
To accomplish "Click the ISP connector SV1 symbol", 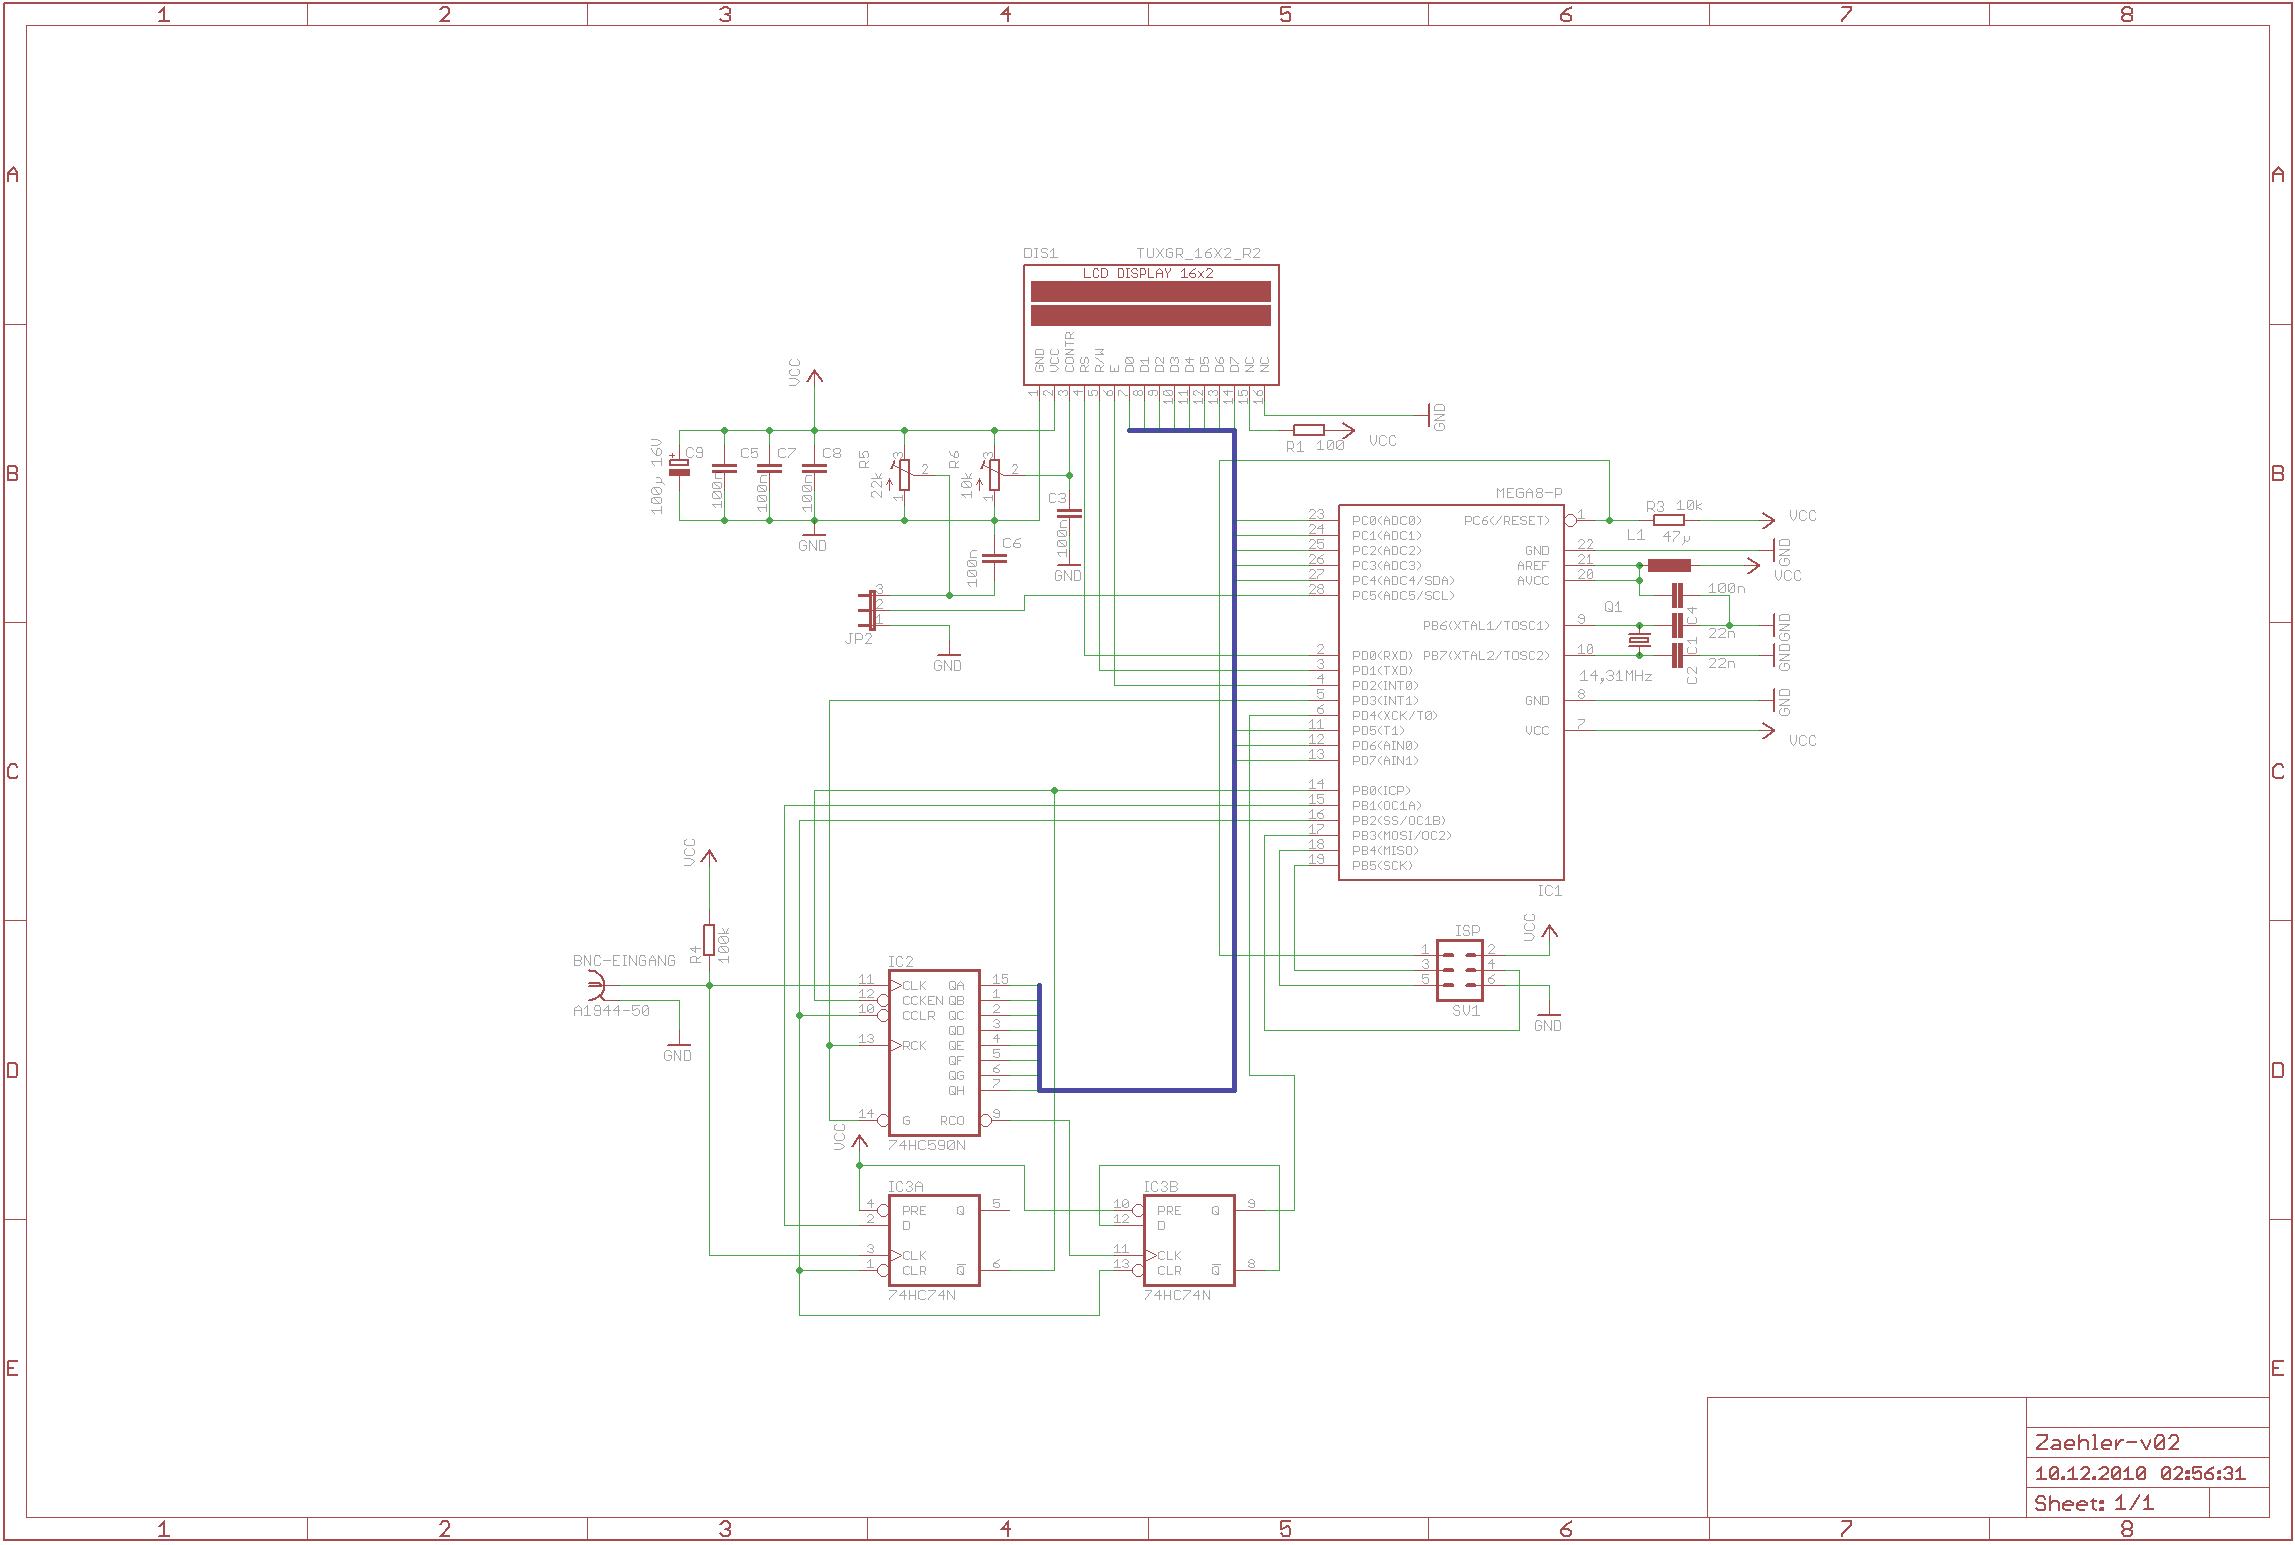I will pos(1459,970).
